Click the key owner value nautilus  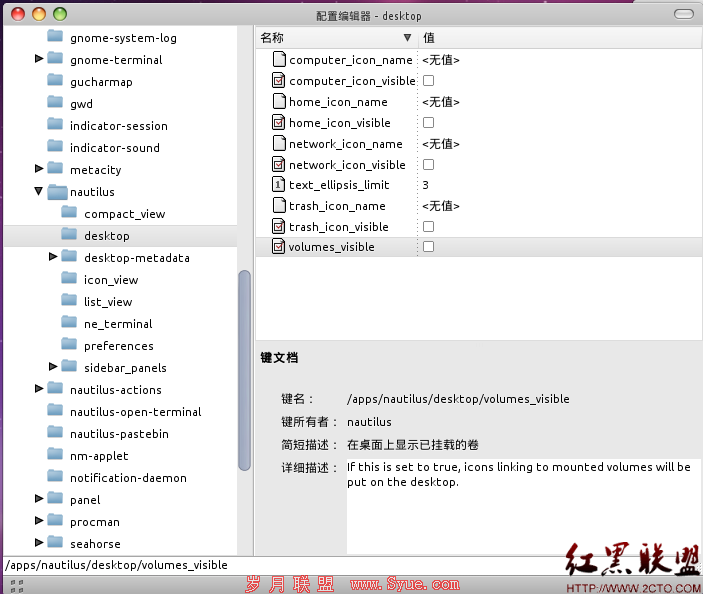(369, 422)
